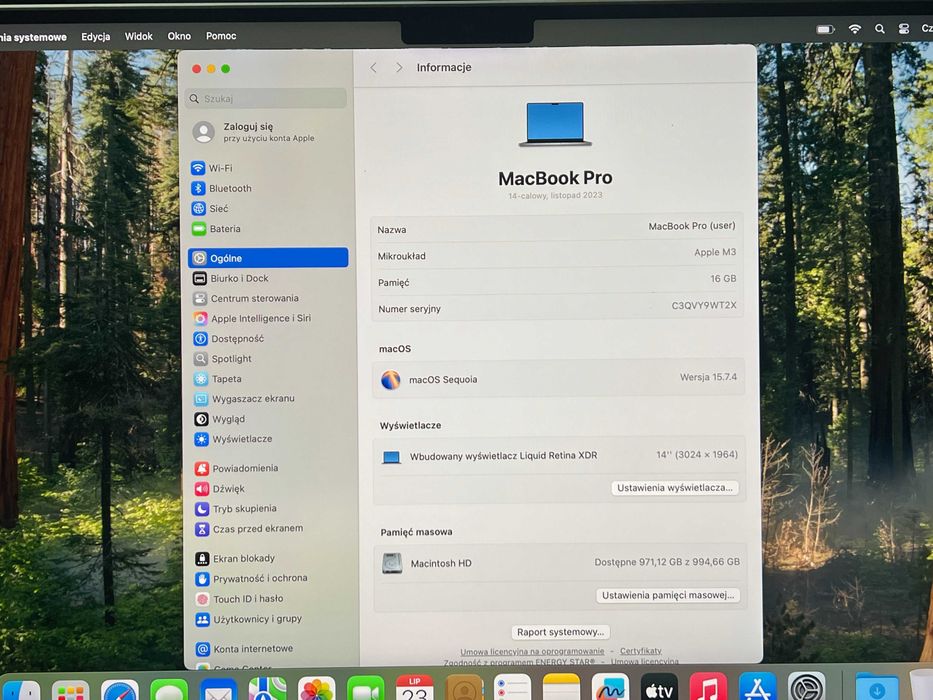
Task: Open Wyświetlacze in sidebar
Action: pyautogui.click(x=233, y=439)
